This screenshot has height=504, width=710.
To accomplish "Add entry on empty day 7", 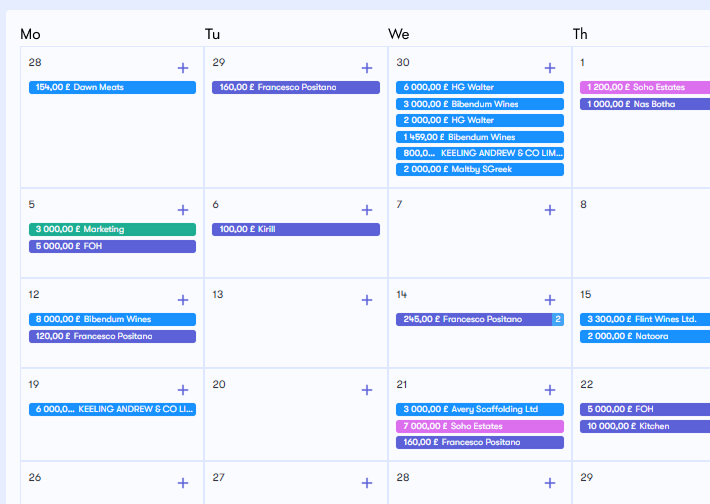I will (549, 210).
